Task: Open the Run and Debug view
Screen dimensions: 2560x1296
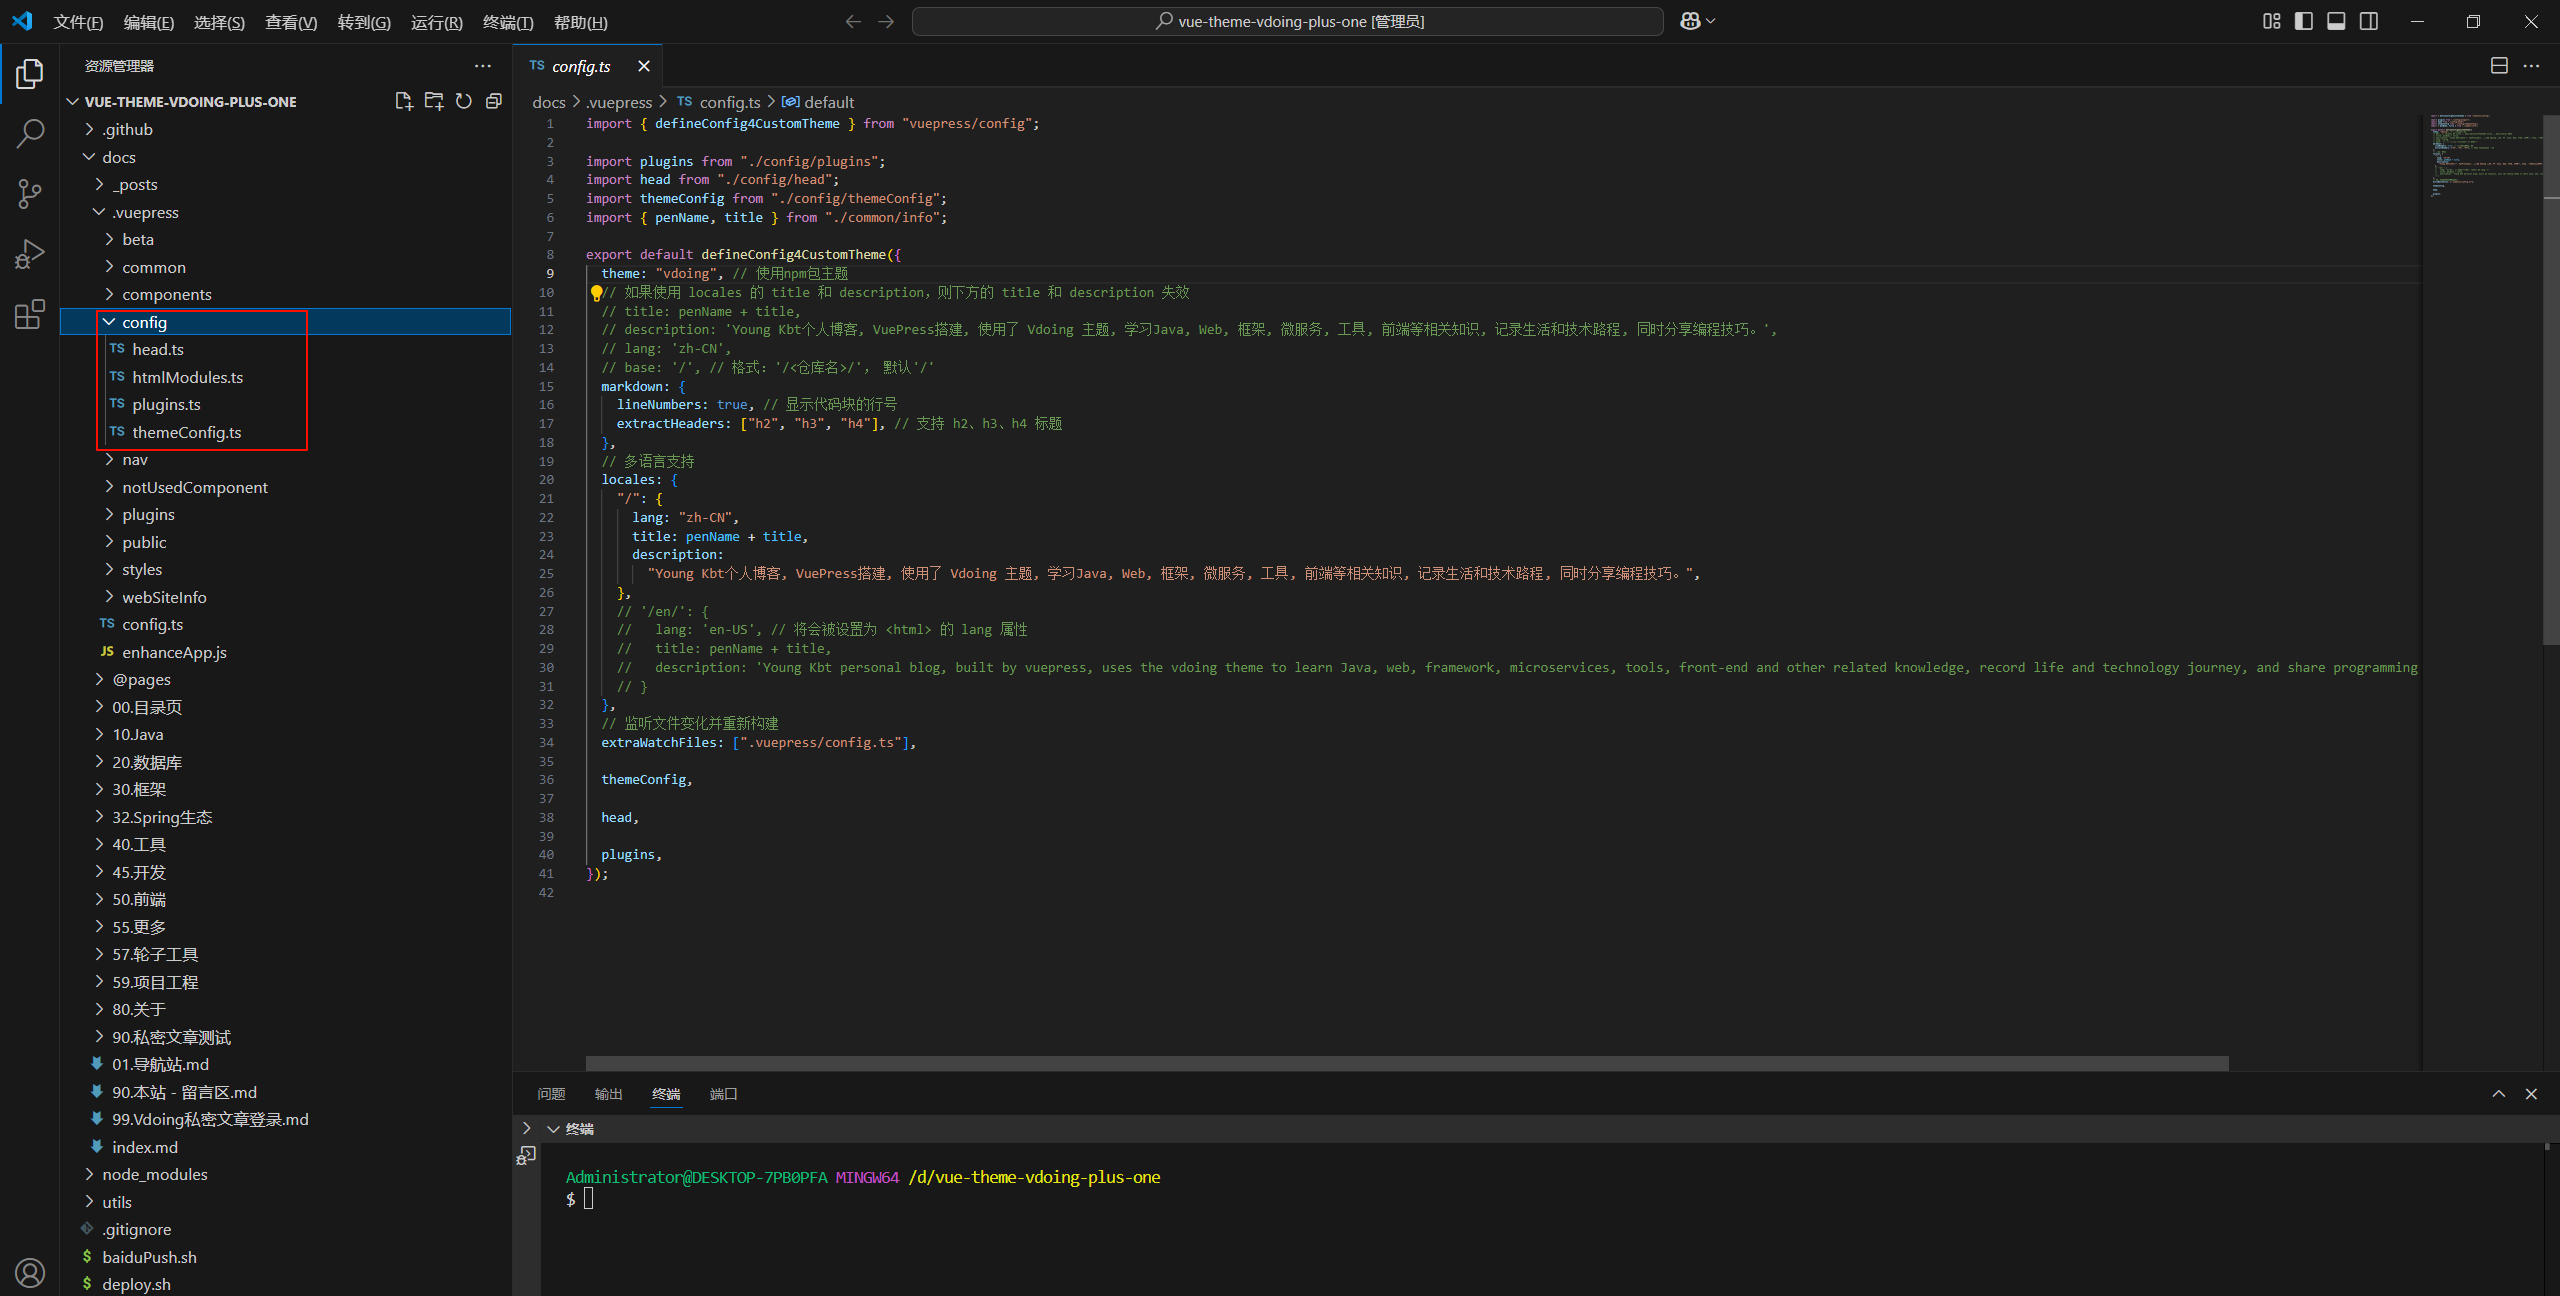Action: [30, 254]
